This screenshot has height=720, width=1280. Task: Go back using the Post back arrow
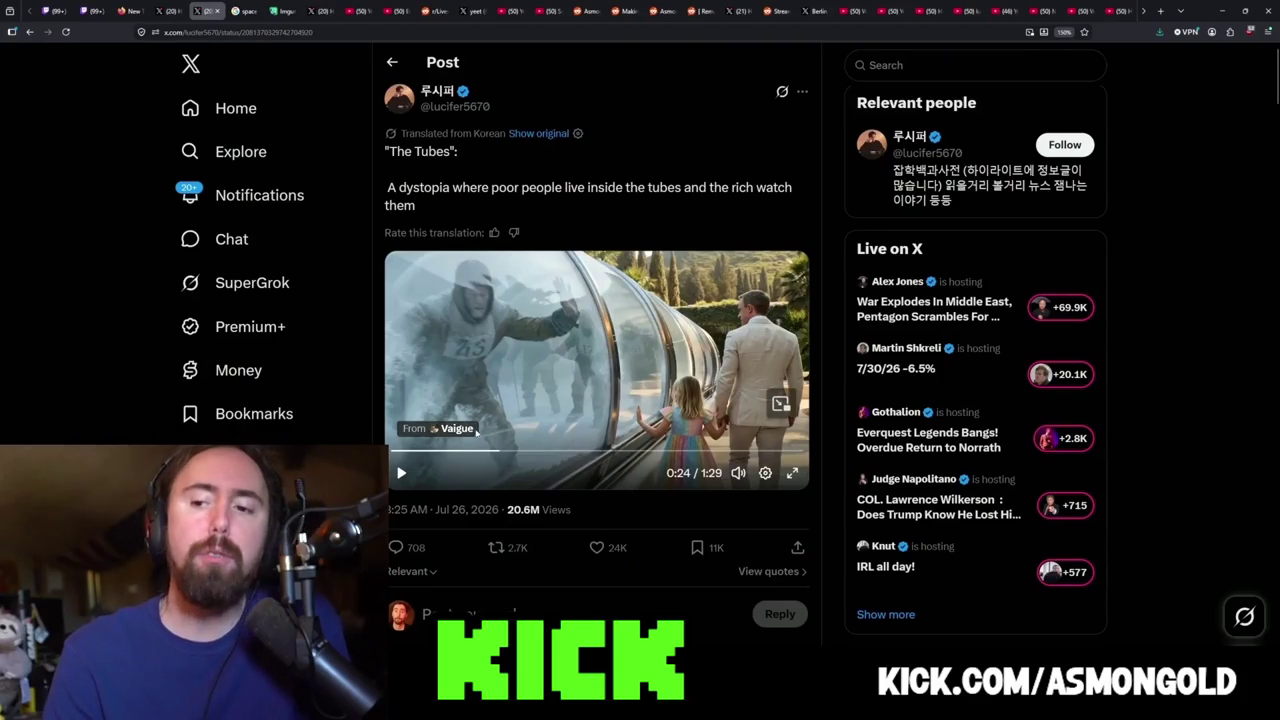392,62
